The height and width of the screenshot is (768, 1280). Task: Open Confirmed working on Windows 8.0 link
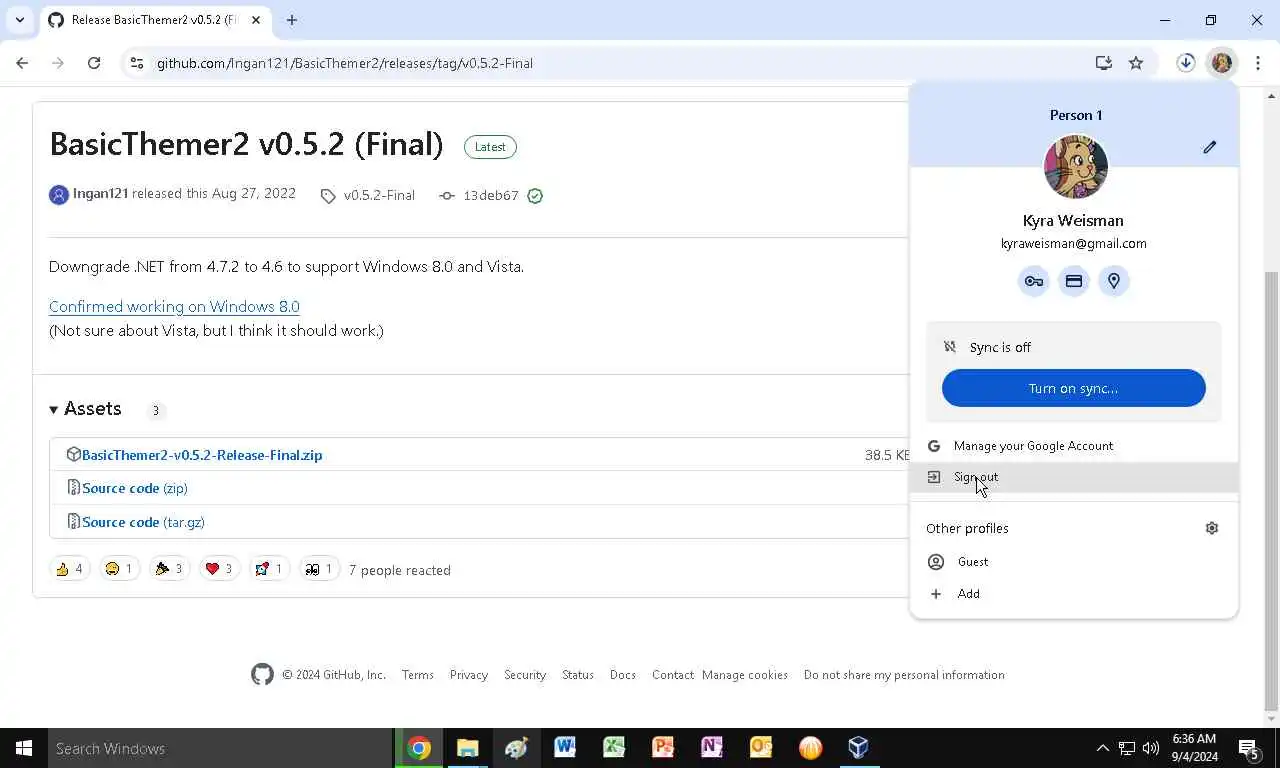(x=174, y=307)
